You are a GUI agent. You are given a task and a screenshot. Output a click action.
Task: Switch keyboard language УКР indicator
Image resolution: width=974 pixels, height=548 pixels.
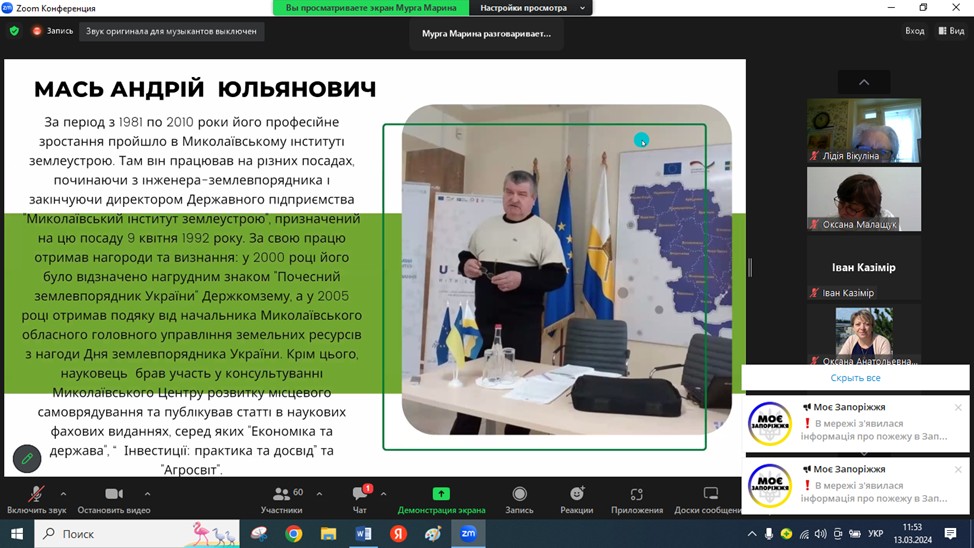coord(876,534)
